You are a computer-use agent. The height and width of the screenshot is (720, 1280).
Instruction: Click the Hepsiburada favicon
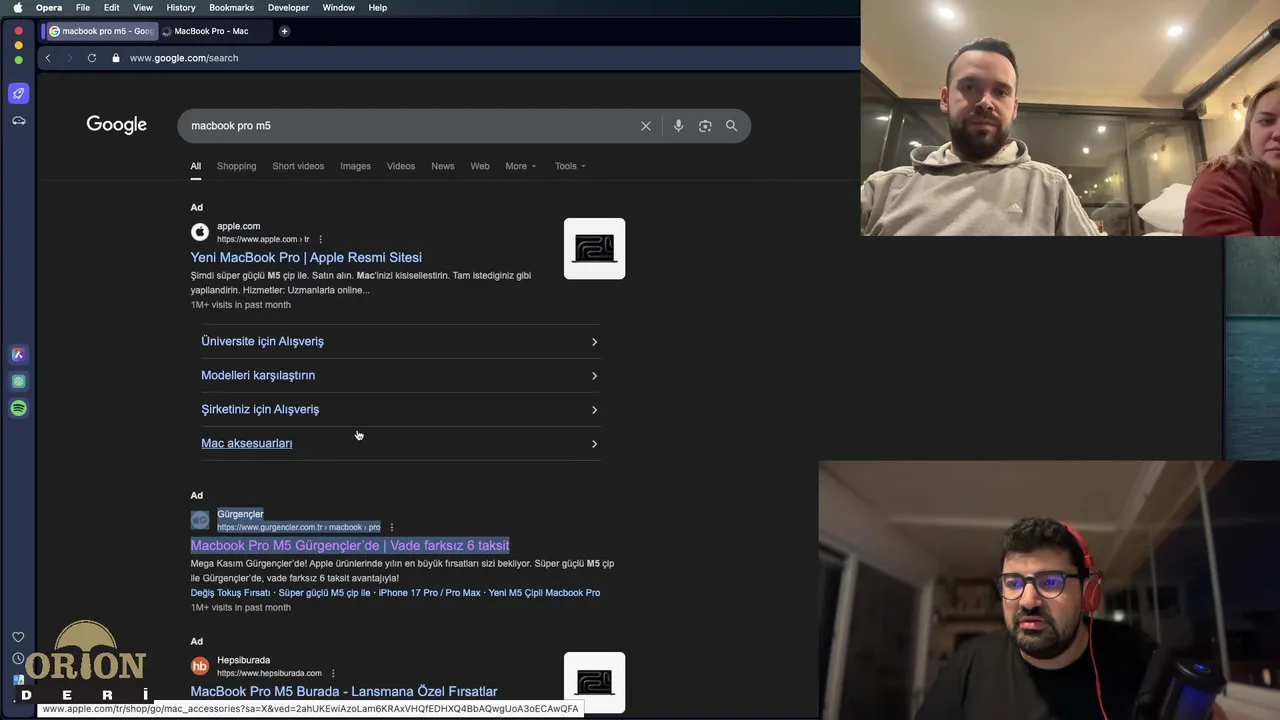pos(200,666)
